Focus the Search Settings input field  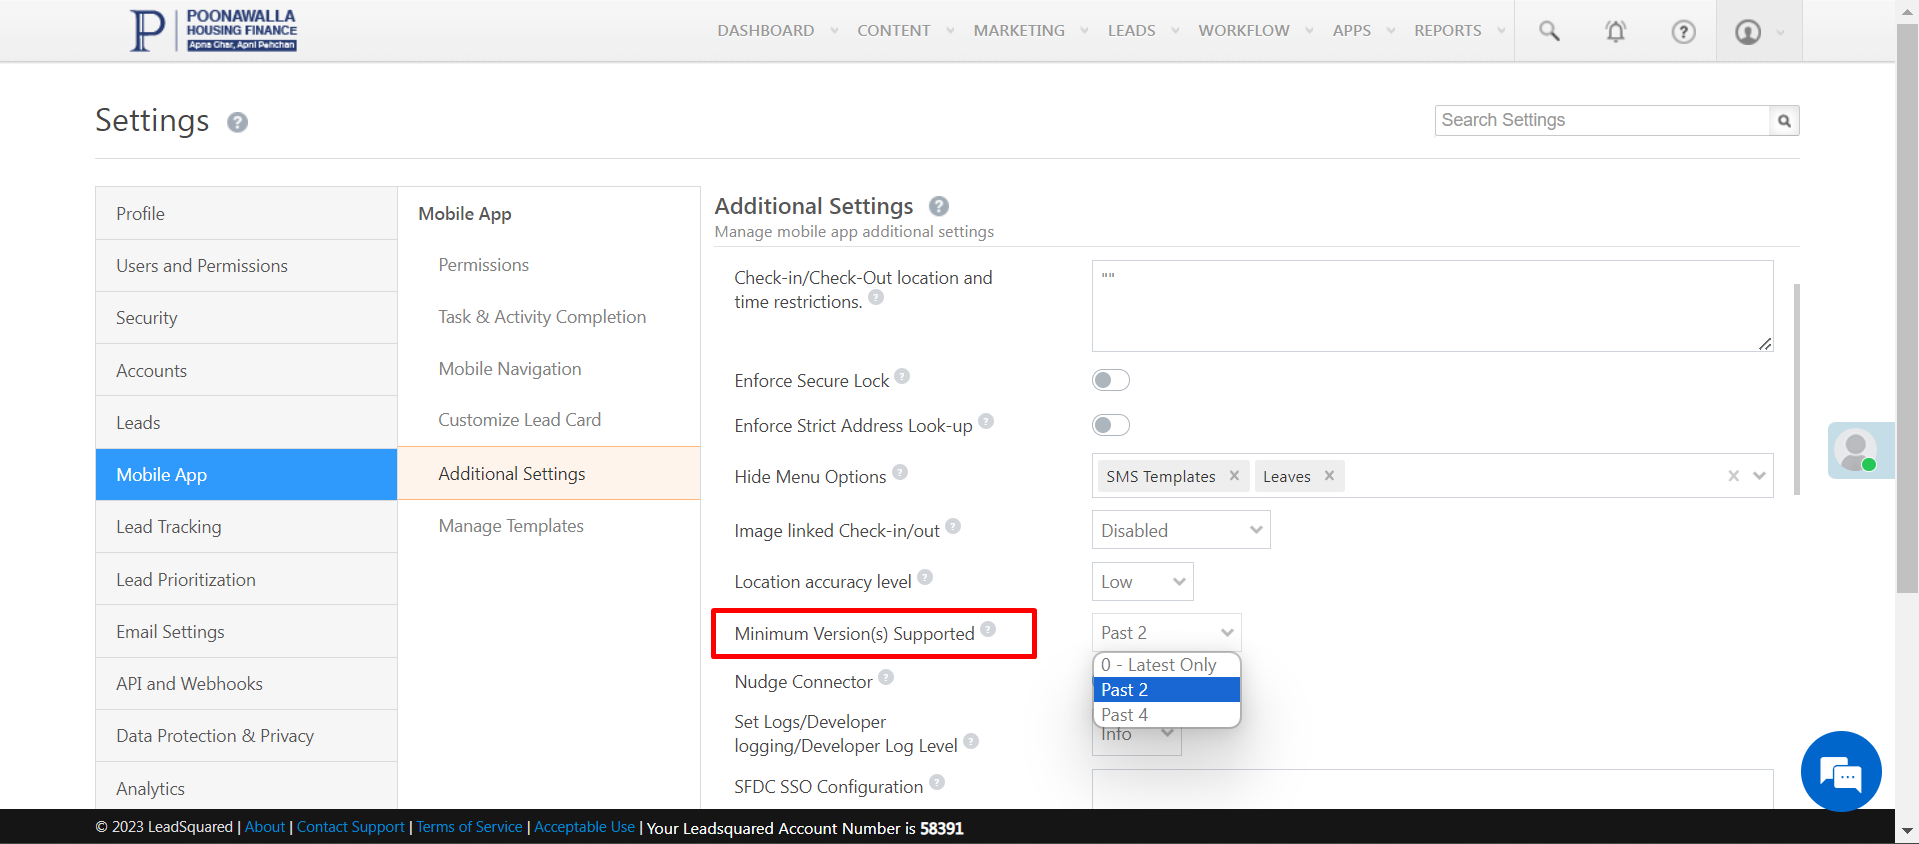point(1602,121)
